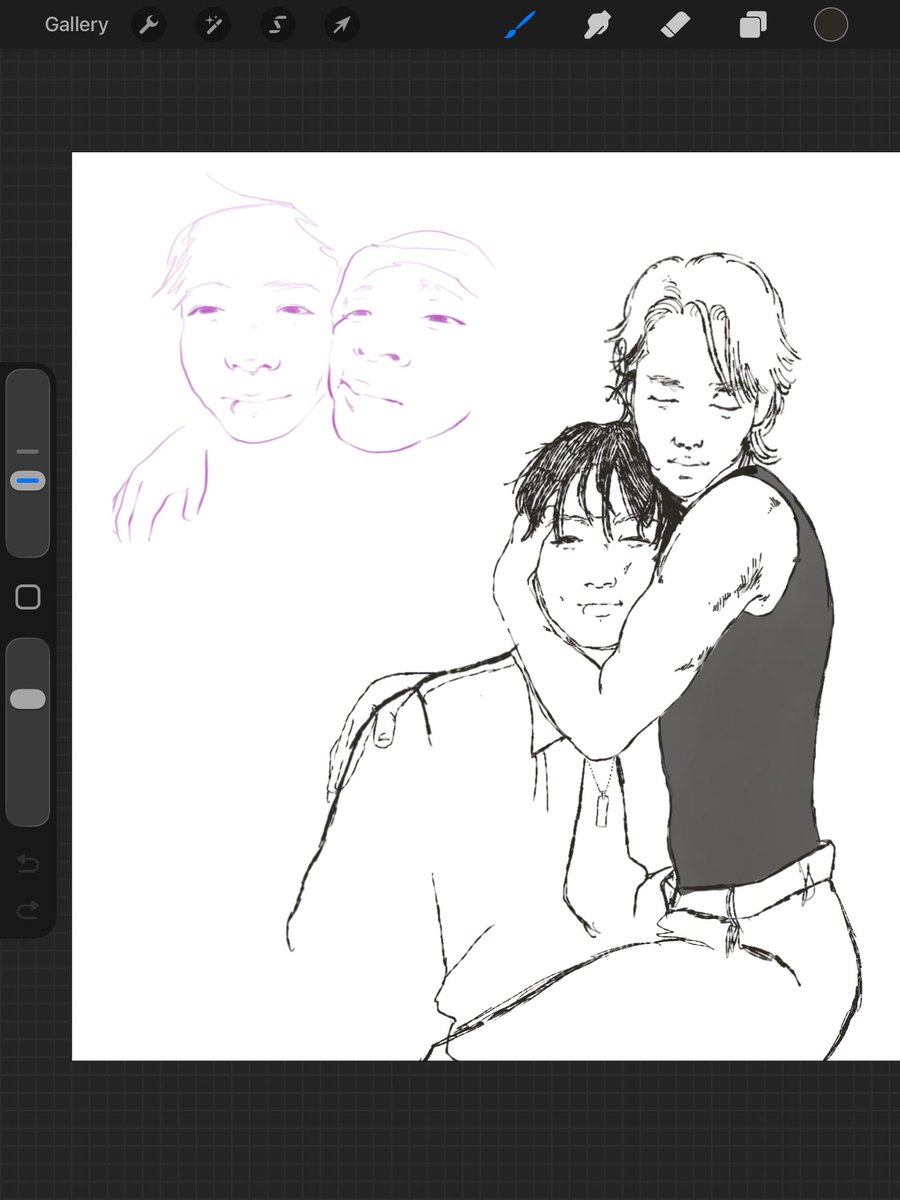Viewport: 900px width, 1200px height.
Task: Open the active color picker circle
Action: (831, 25)
